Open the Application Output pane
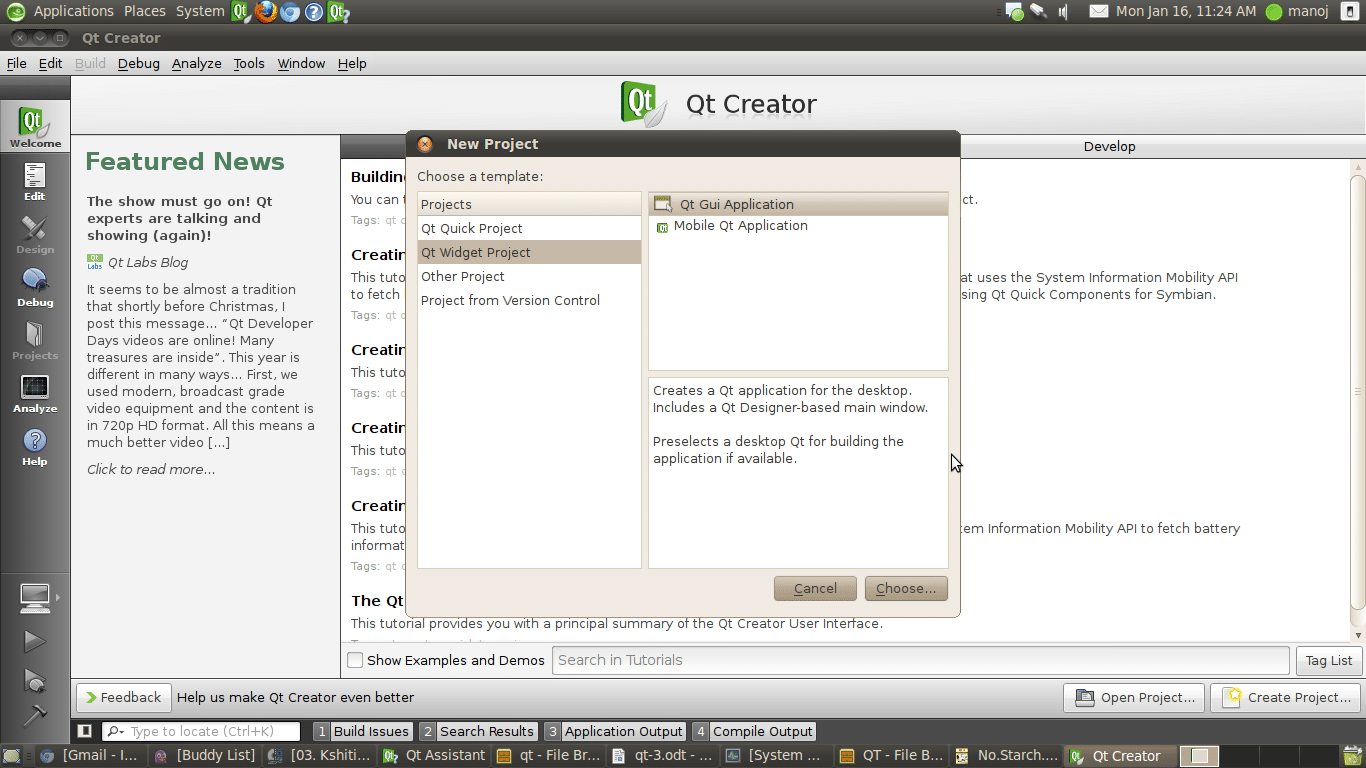The image size is (1366, 768). 615,731
